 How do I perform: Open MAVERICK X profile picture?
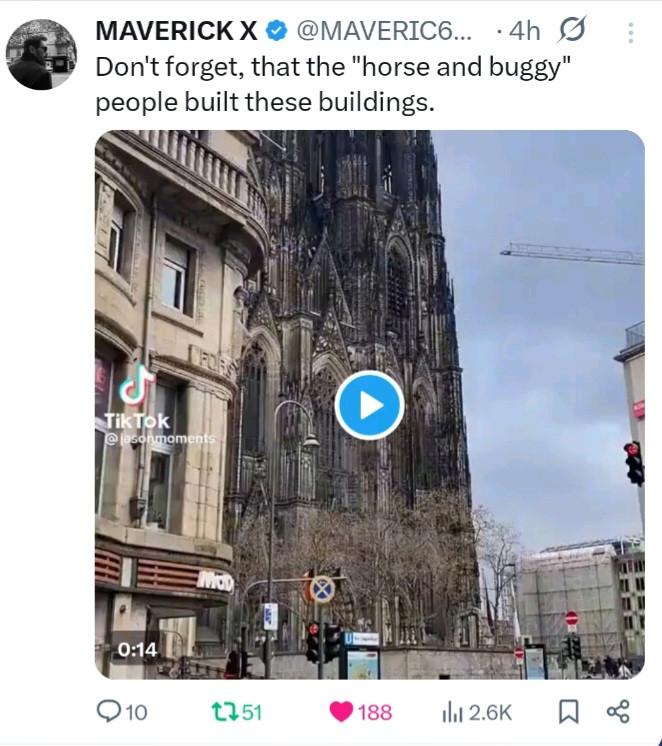click(x=41, y=55)
